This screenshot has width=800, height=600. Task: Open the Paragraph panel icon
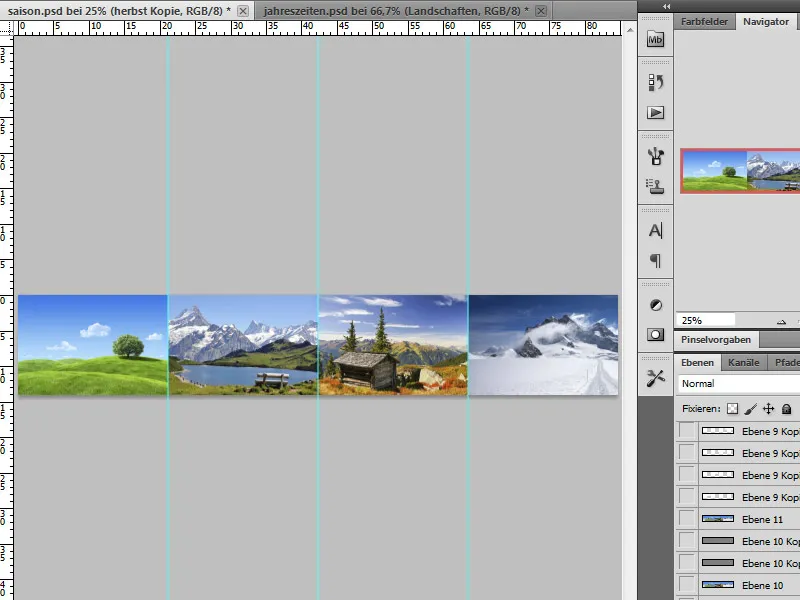655,261
